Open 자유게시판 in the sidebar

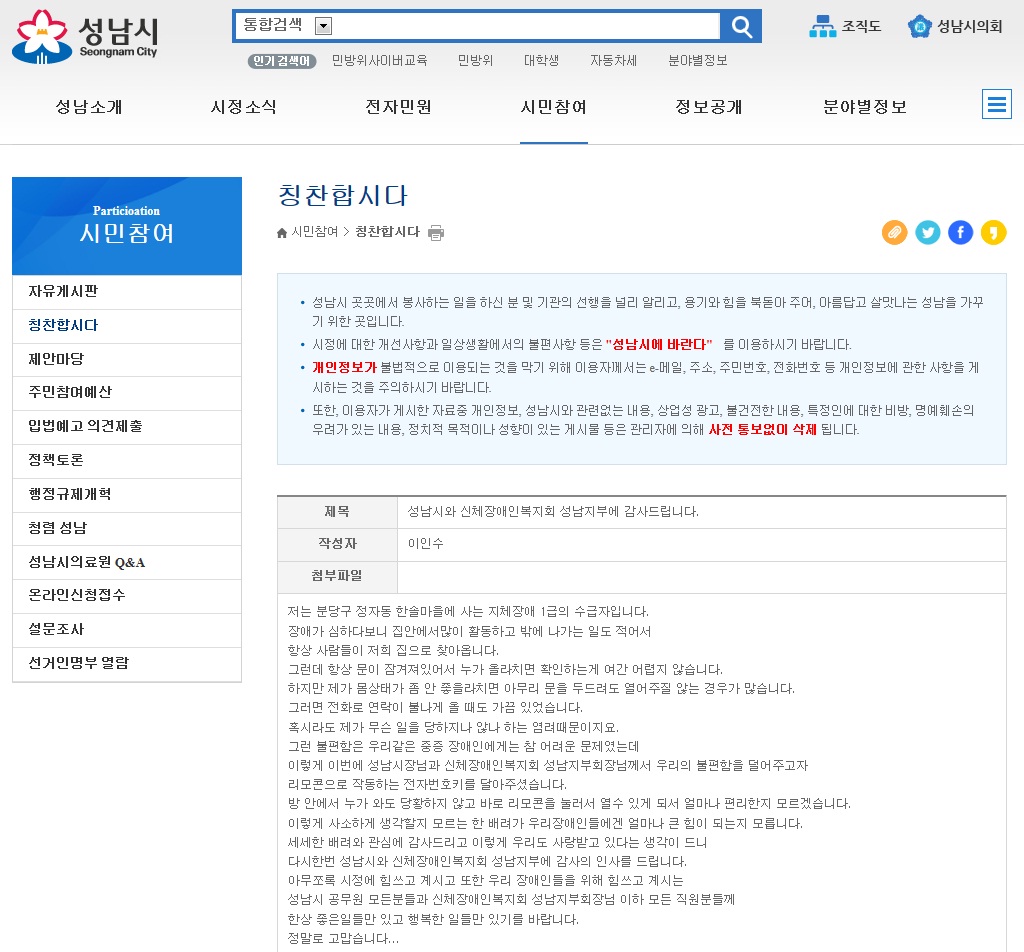(x=63, y=291)
